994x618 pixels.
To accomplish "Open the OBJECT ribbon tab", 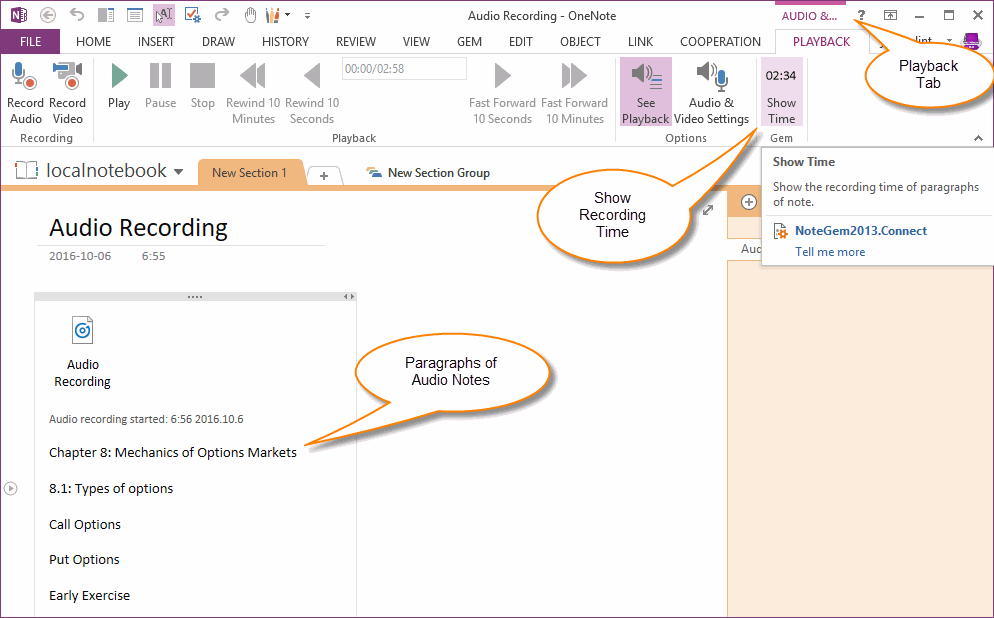I will click(x=580, y=42).
